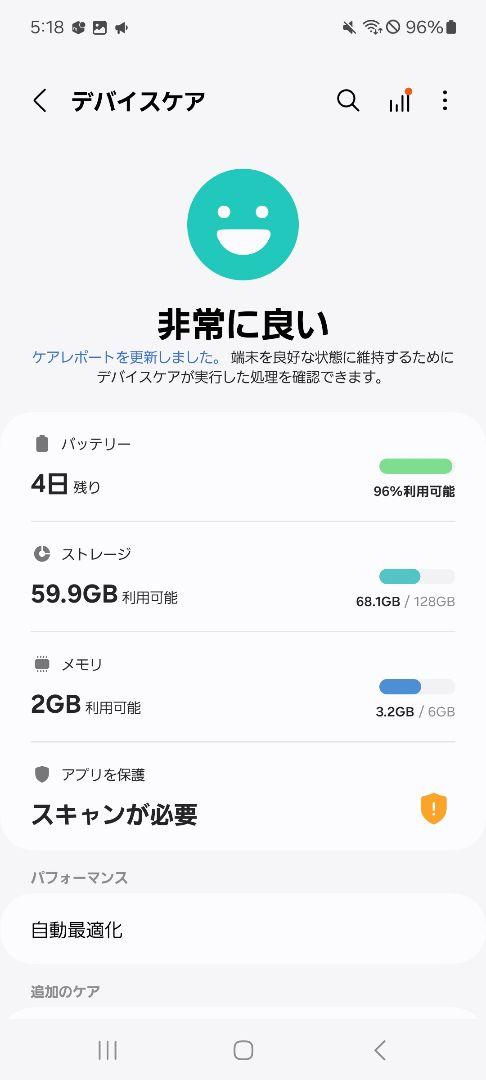Tap the storage pie icon beside ストレージ
The image size is (486, 1080).
pyautogui.click(x=42, y=553)
